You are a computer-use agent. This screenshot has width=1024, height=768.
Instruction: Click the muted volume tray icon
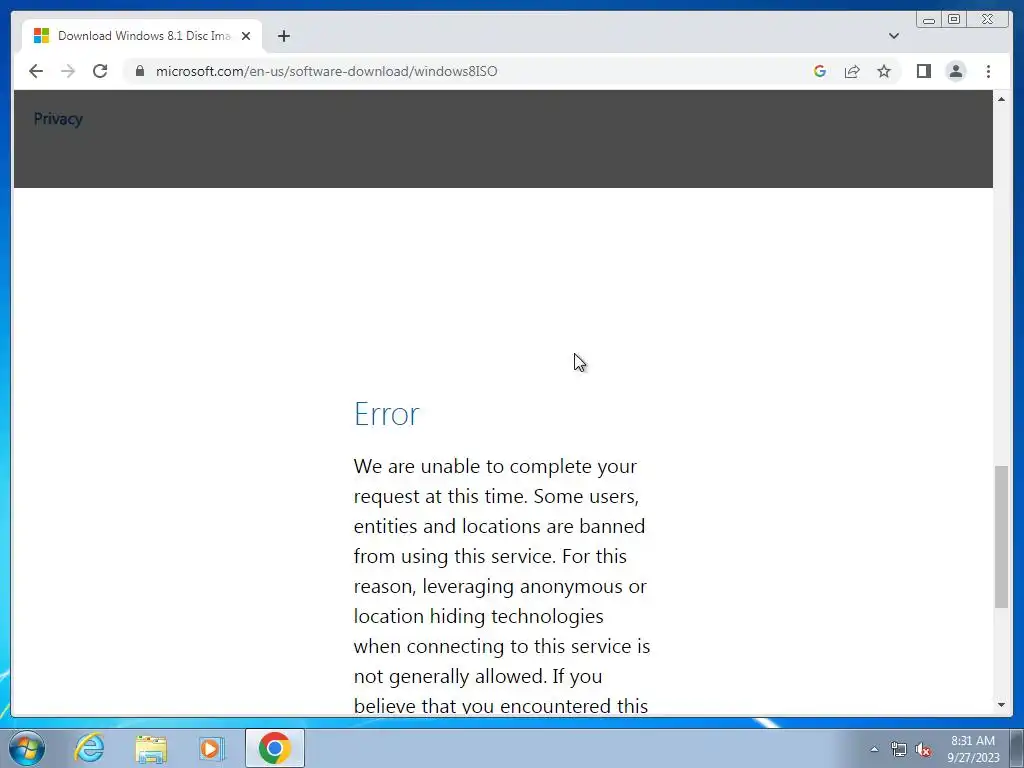(x=923, y=750)
